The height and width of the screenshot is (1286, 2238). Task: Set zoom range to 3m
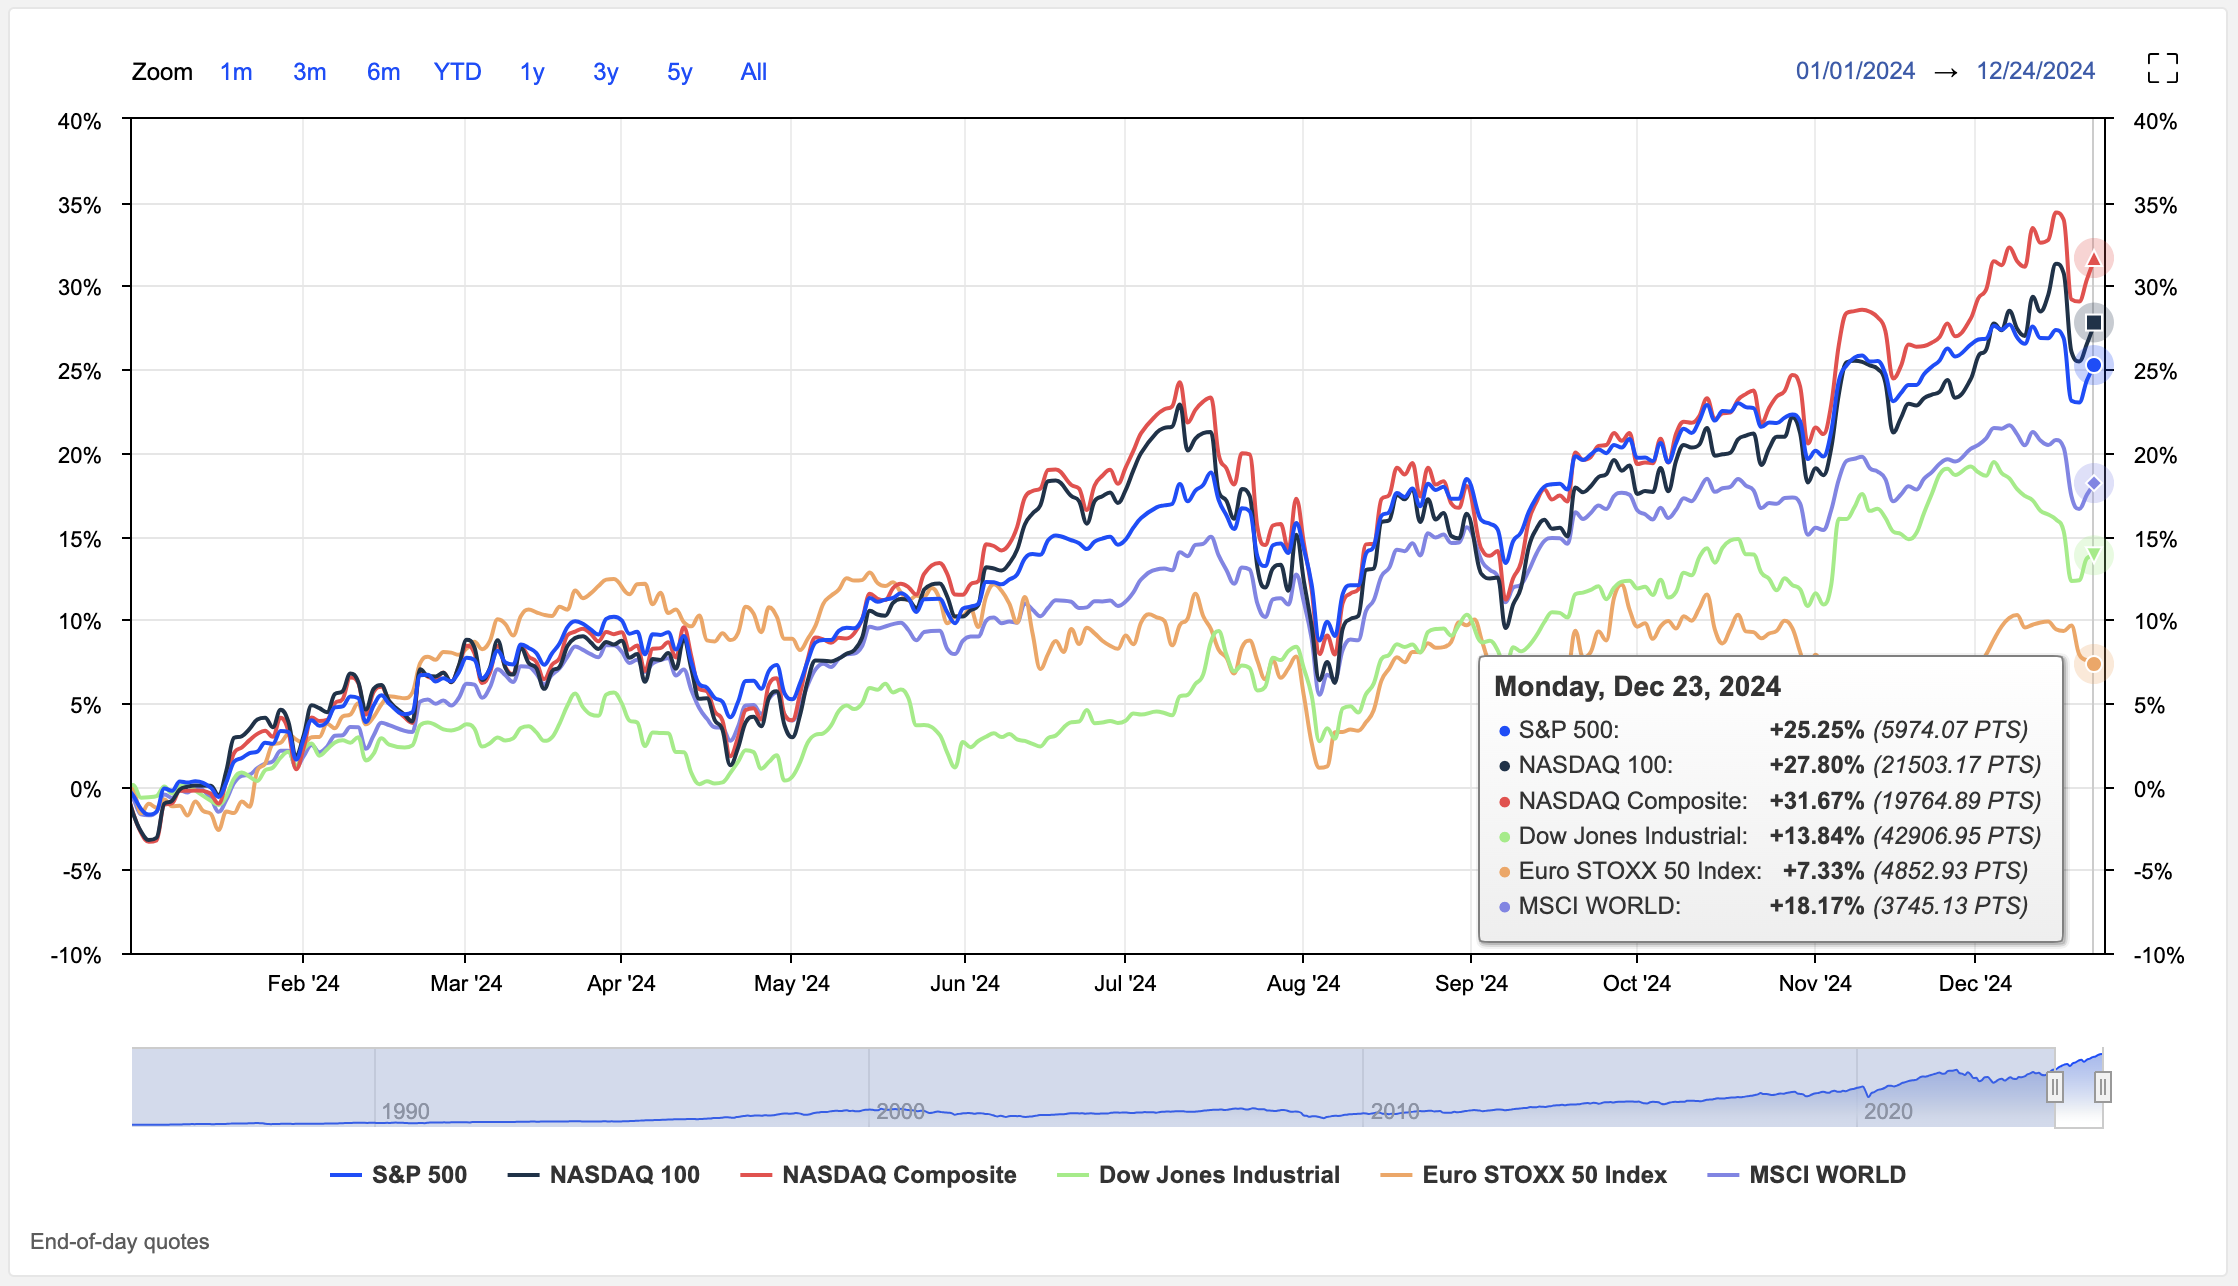point(309,72)
